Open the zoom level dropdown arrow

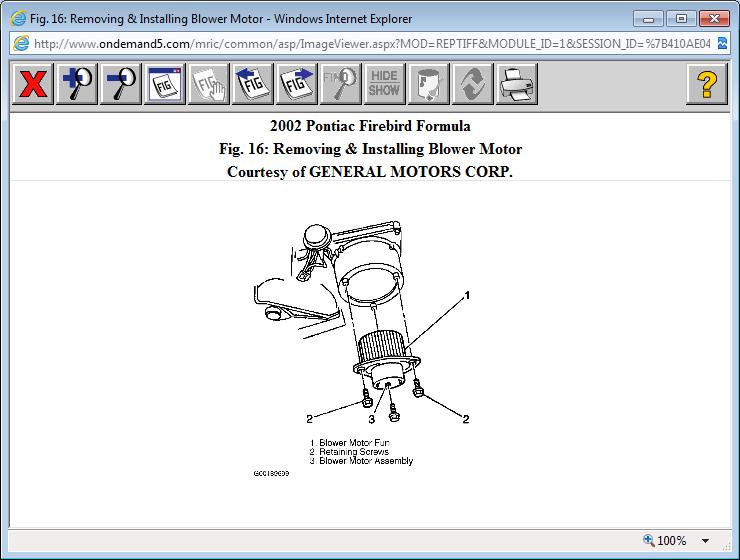705,541
